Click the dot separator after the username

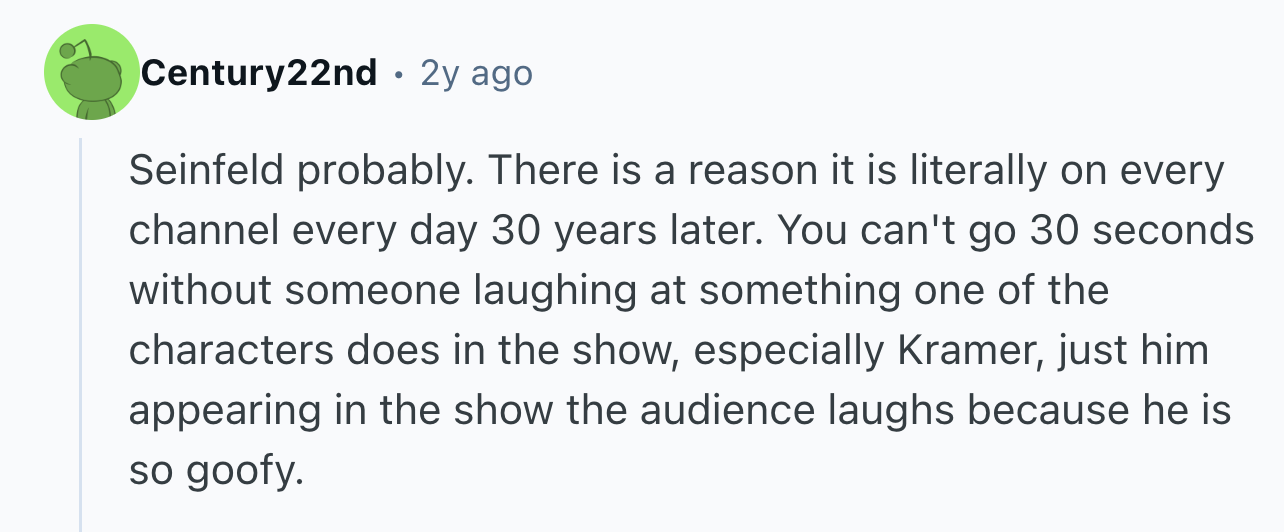click(x=399, y=74)
